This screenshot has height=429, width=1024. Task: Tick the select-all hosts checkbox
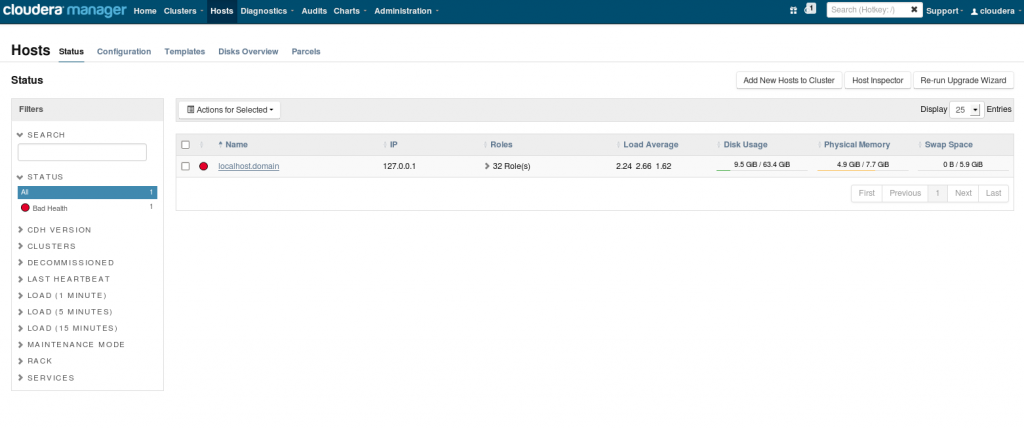coord(185,145)
